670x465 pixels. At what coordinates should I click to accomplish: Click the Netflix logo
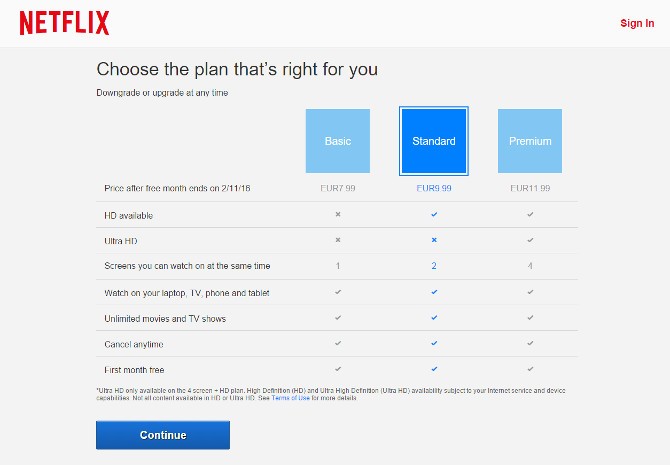tap(64, 23)
